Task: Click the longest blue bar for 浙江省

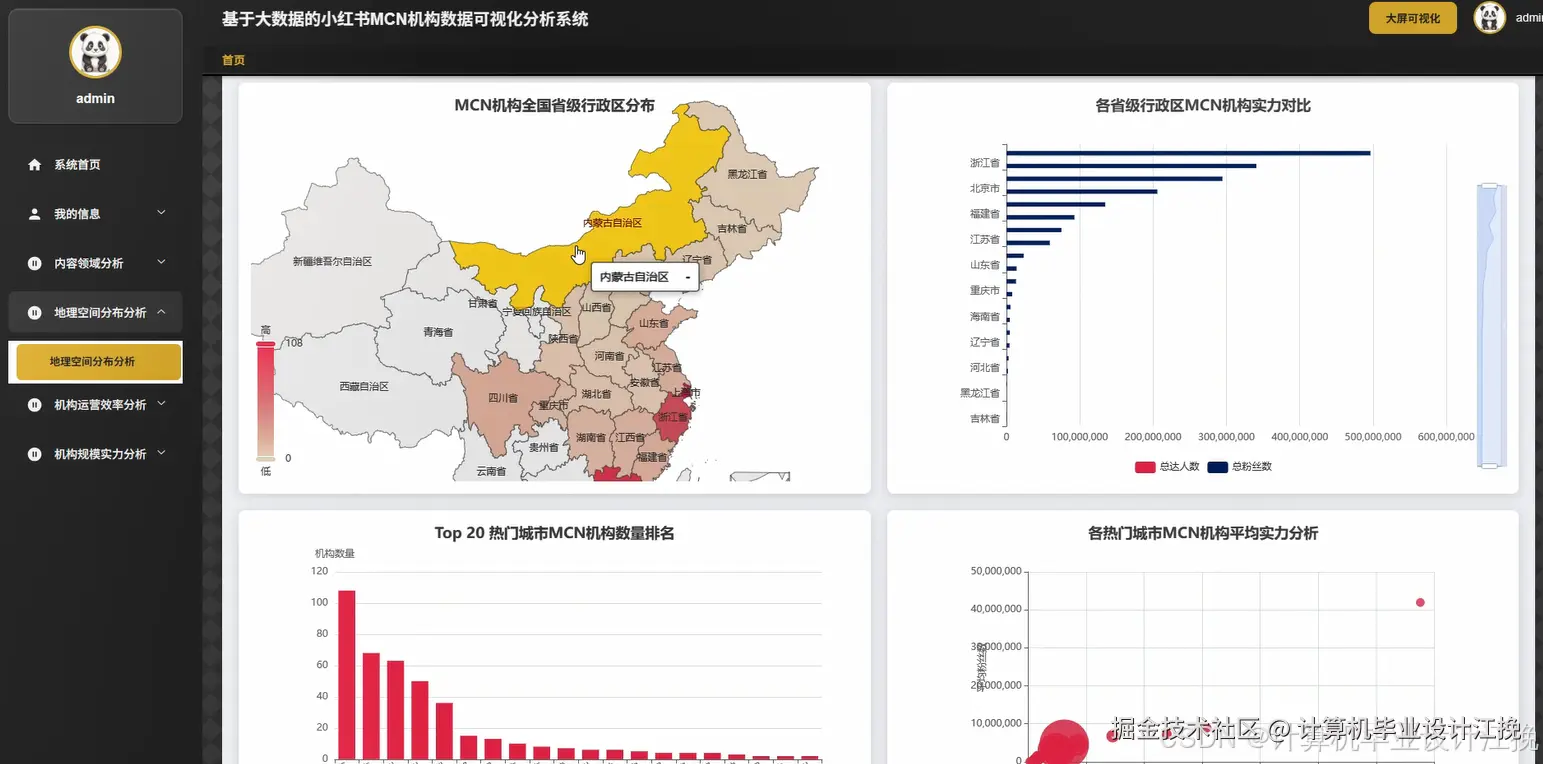Action: [x=1188, y=153]
